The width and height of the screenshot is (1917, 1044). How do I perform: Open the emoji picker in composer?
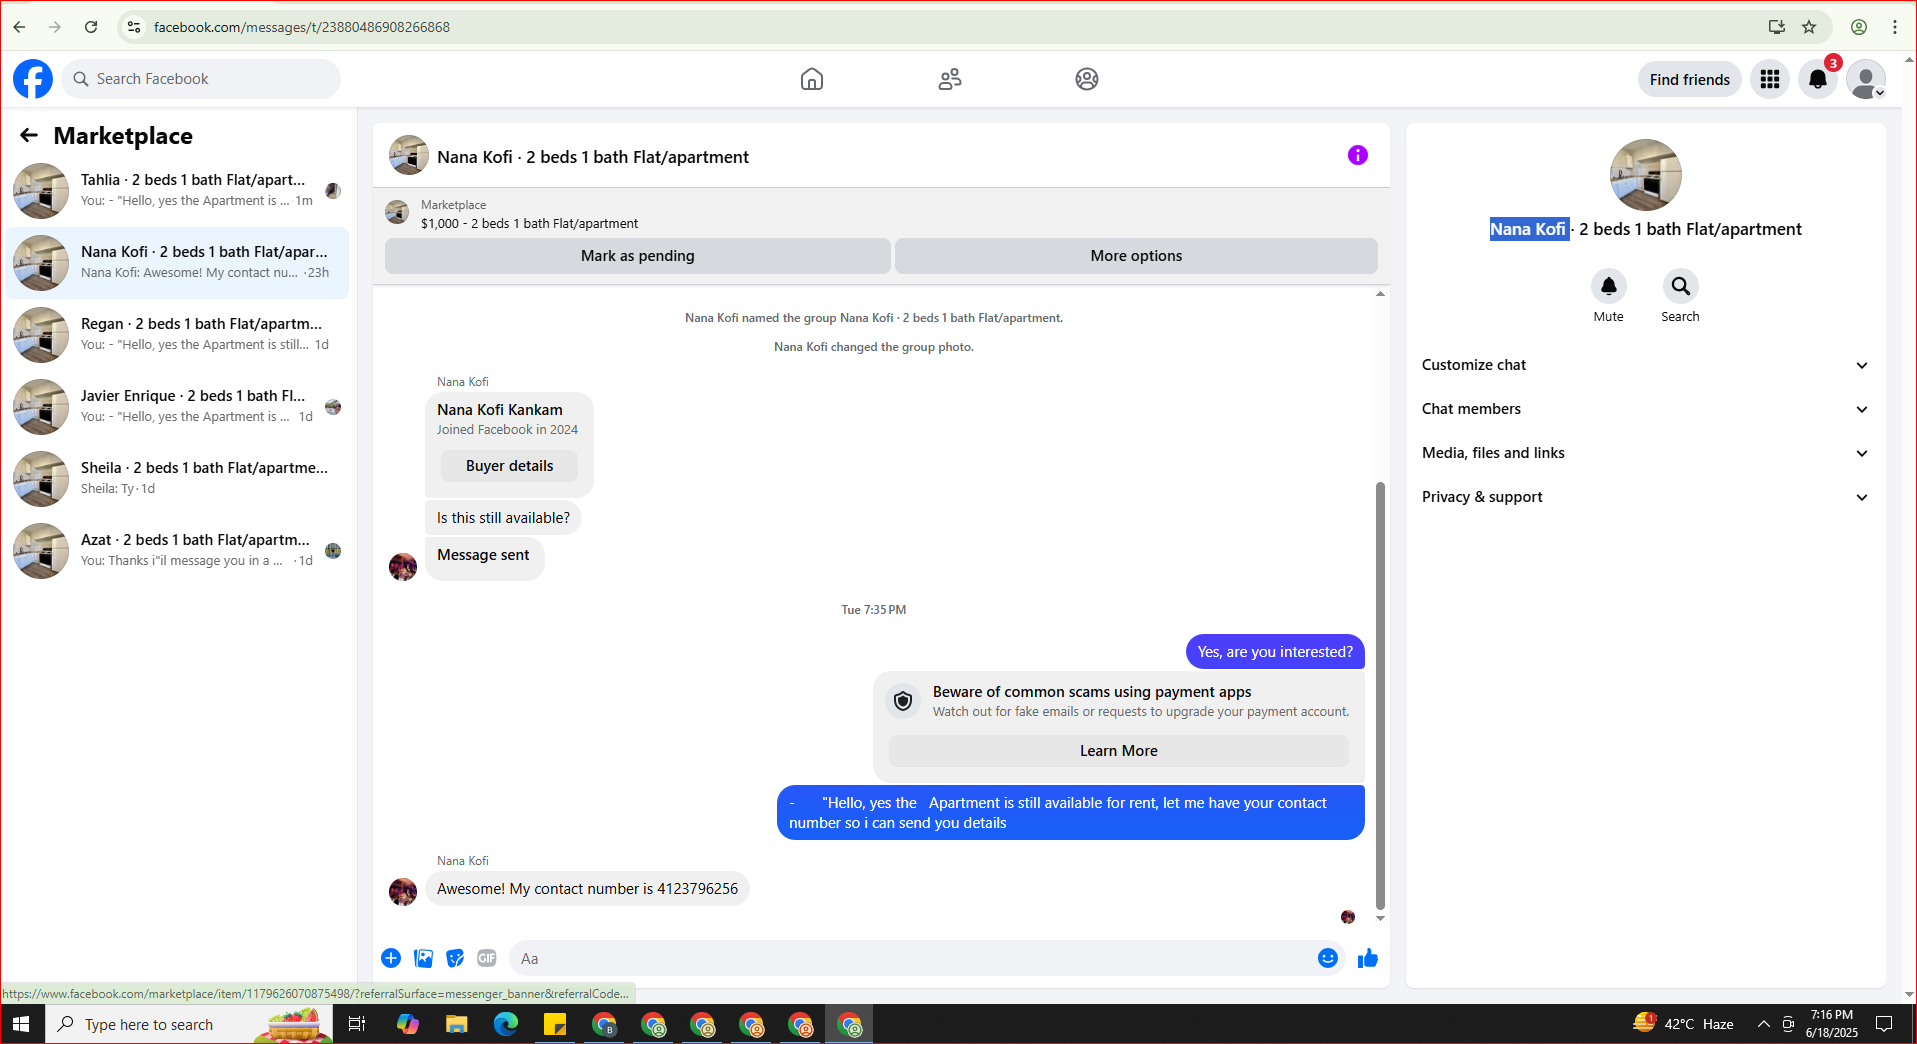coord(1328,958)
